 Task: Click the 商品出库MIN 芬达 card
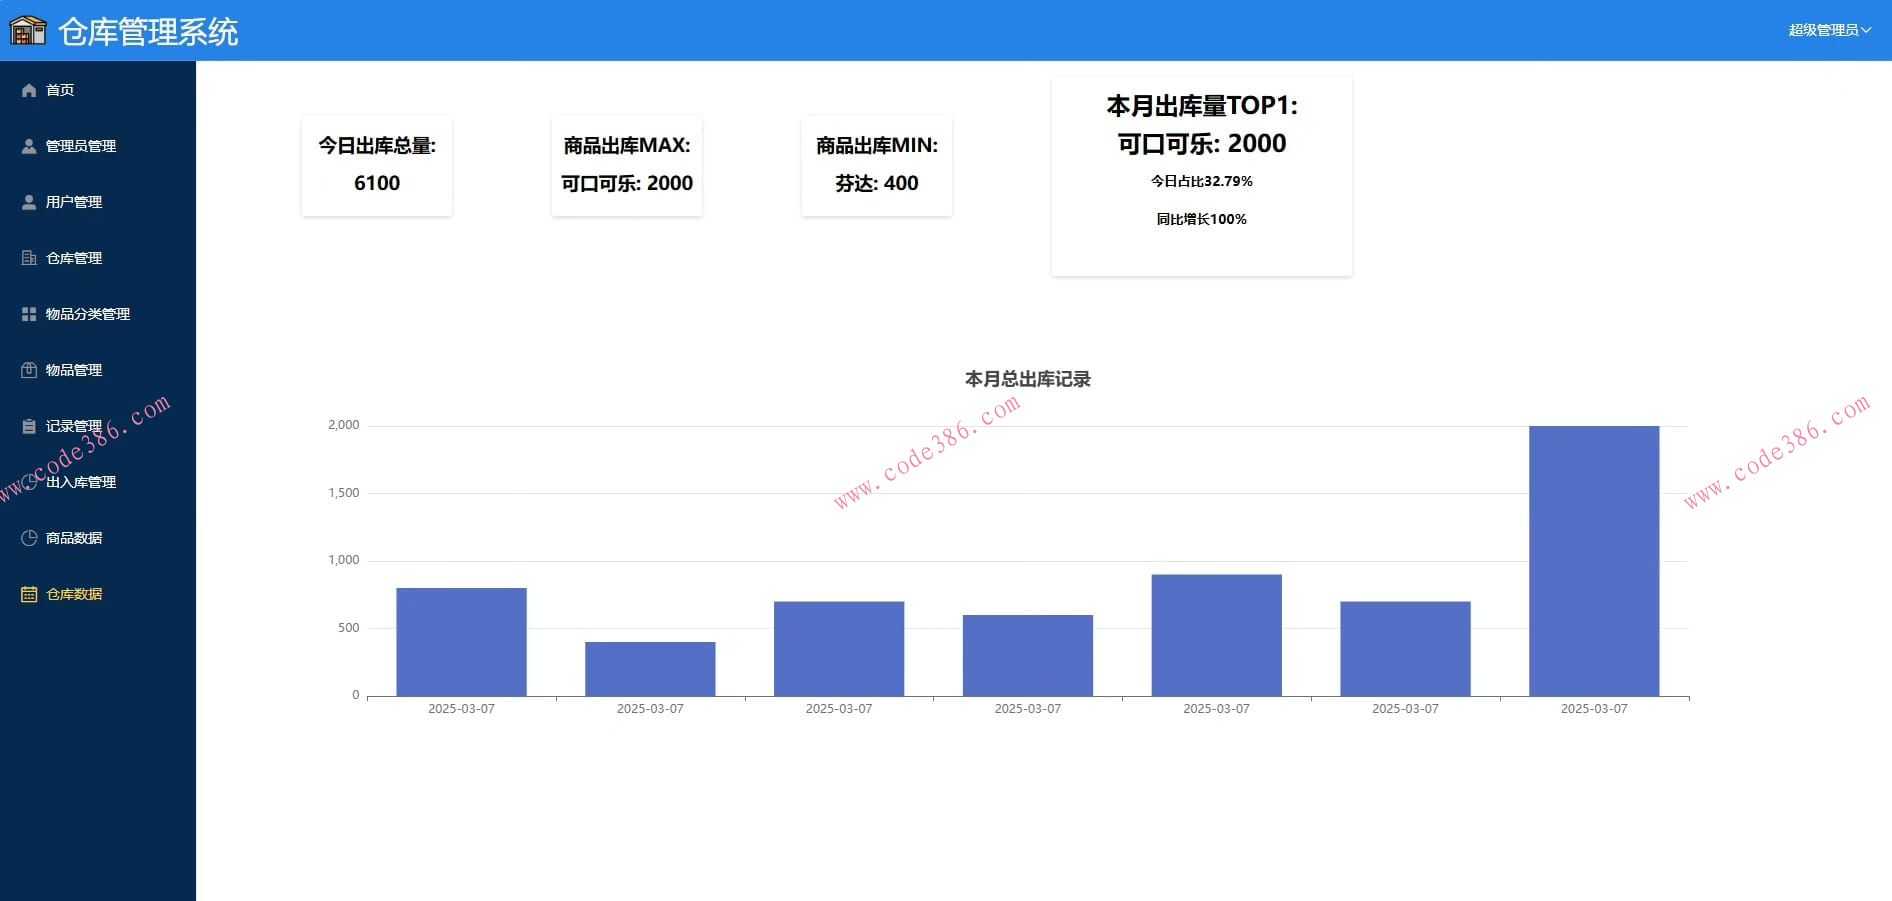pyautogui.click(x=877, y=165)
